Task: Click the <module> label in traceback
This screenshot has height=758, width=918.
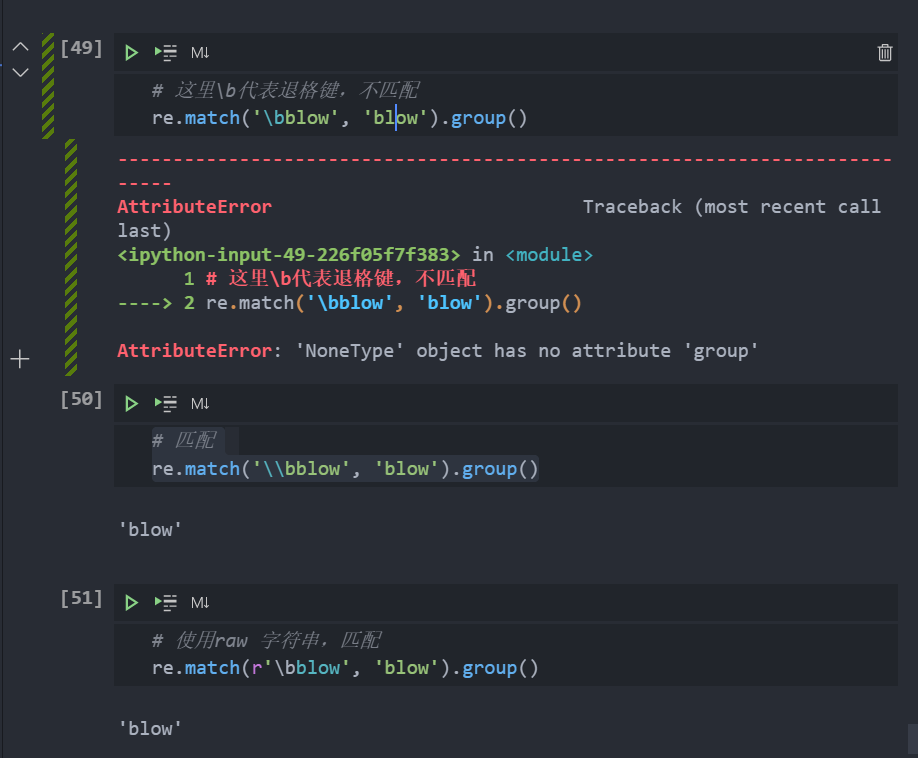Action: point(549,255)
